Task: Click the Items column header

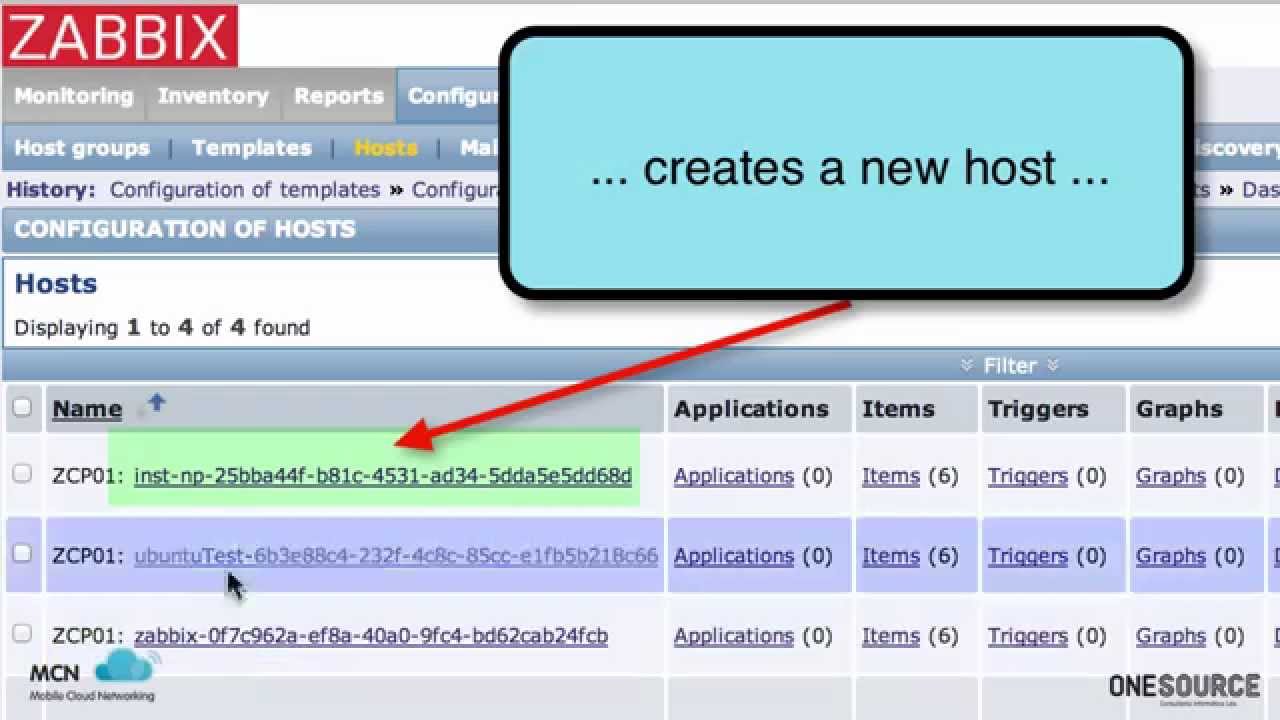Action: tap(898, 409)
